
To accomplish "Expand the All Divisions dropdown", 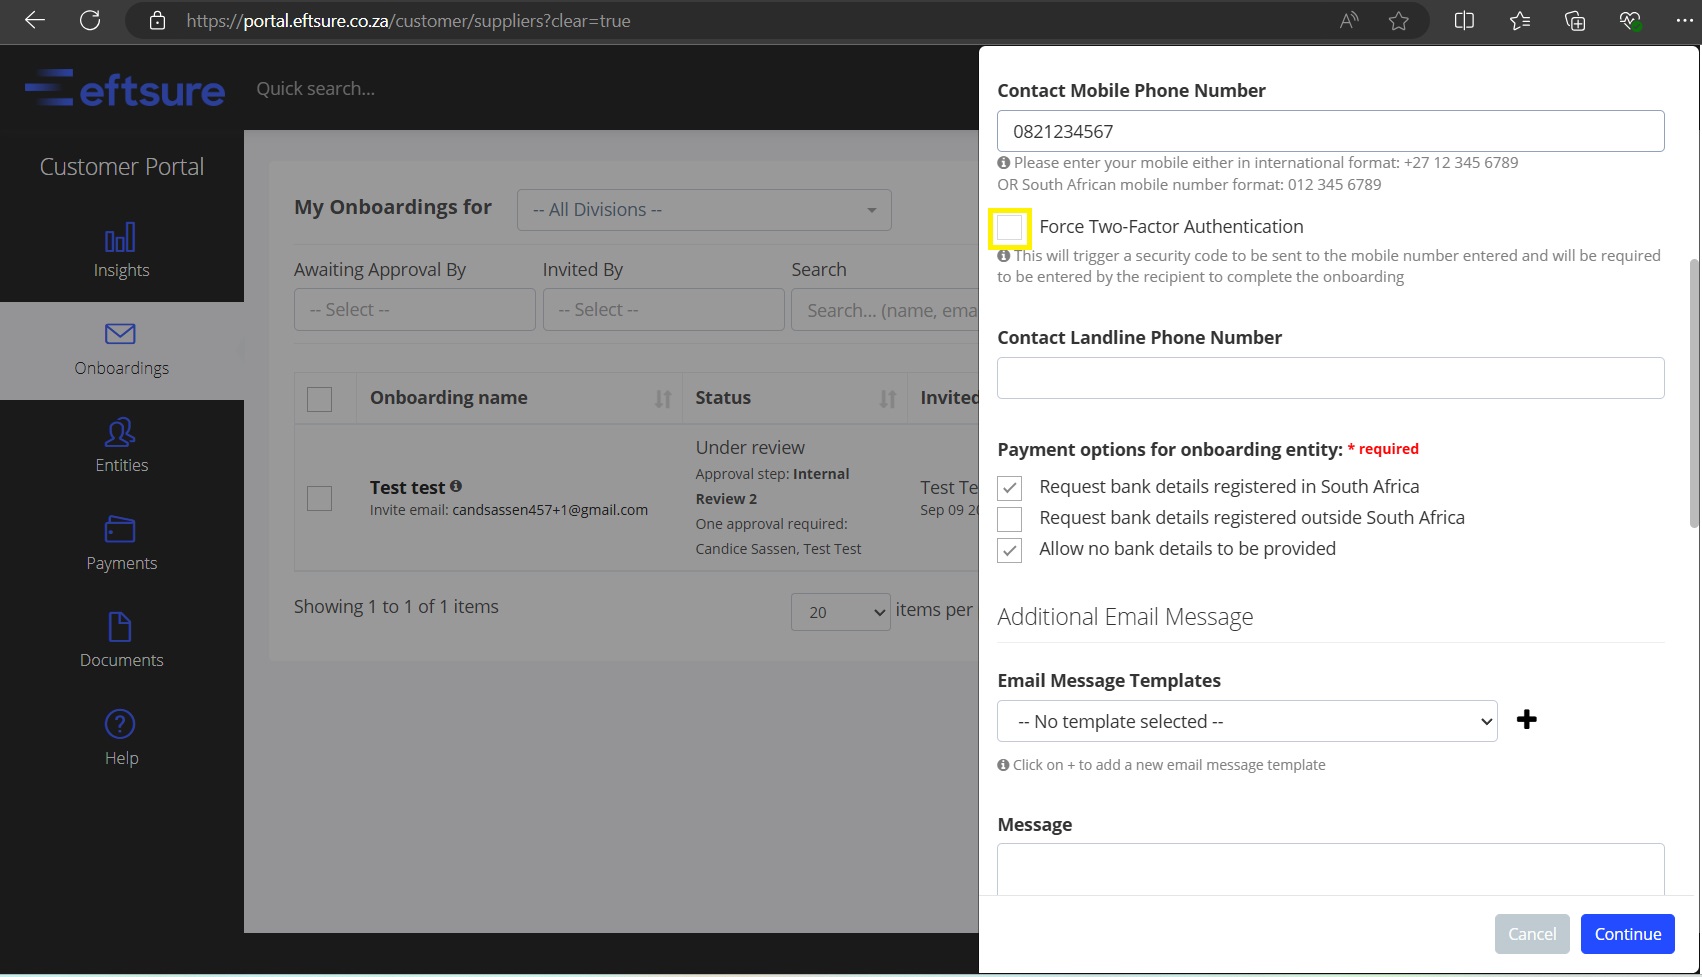I will pos(703,210).
